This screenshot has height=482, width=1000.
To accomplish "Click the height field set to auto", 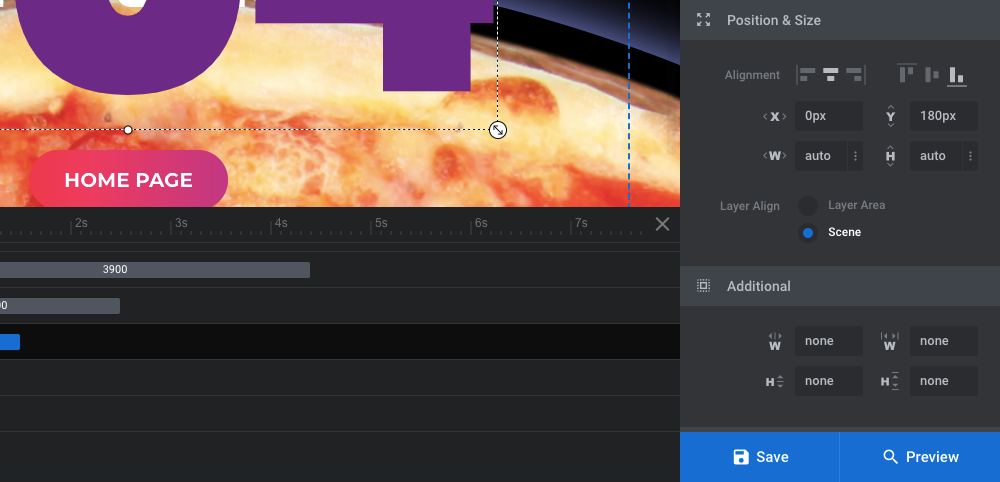I will pyautogui.click(x=936, y=156).
